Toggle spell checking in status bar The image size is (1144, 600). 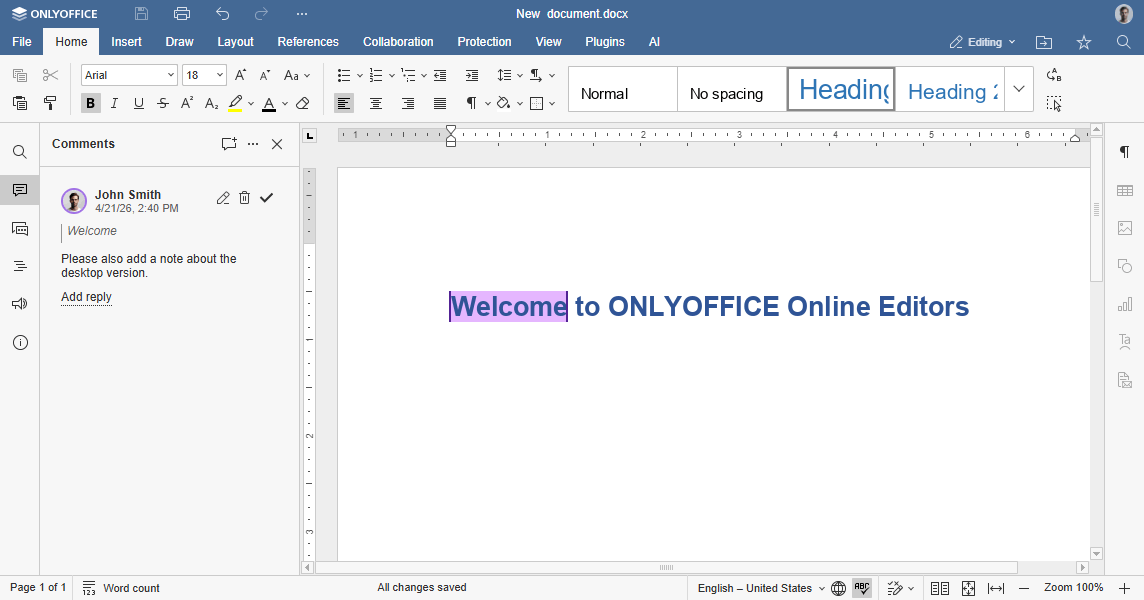tap(862, 588)
